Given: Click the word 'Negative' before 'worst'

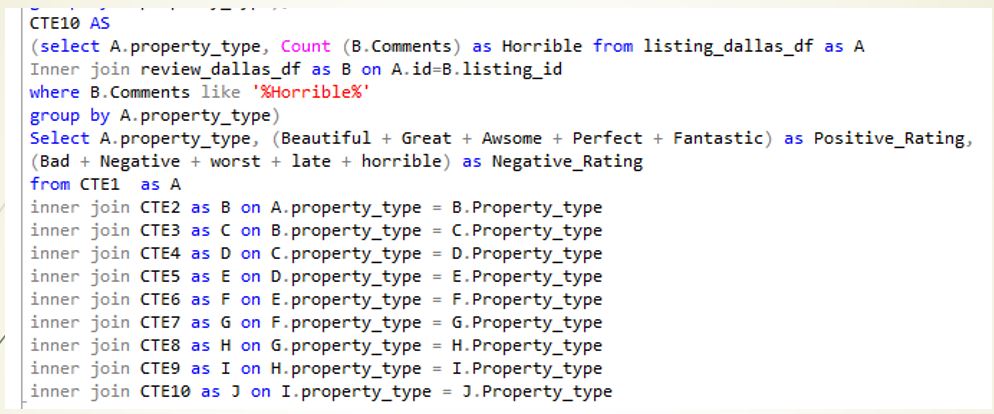Looking at the screenshot, I should click(139, 162).
